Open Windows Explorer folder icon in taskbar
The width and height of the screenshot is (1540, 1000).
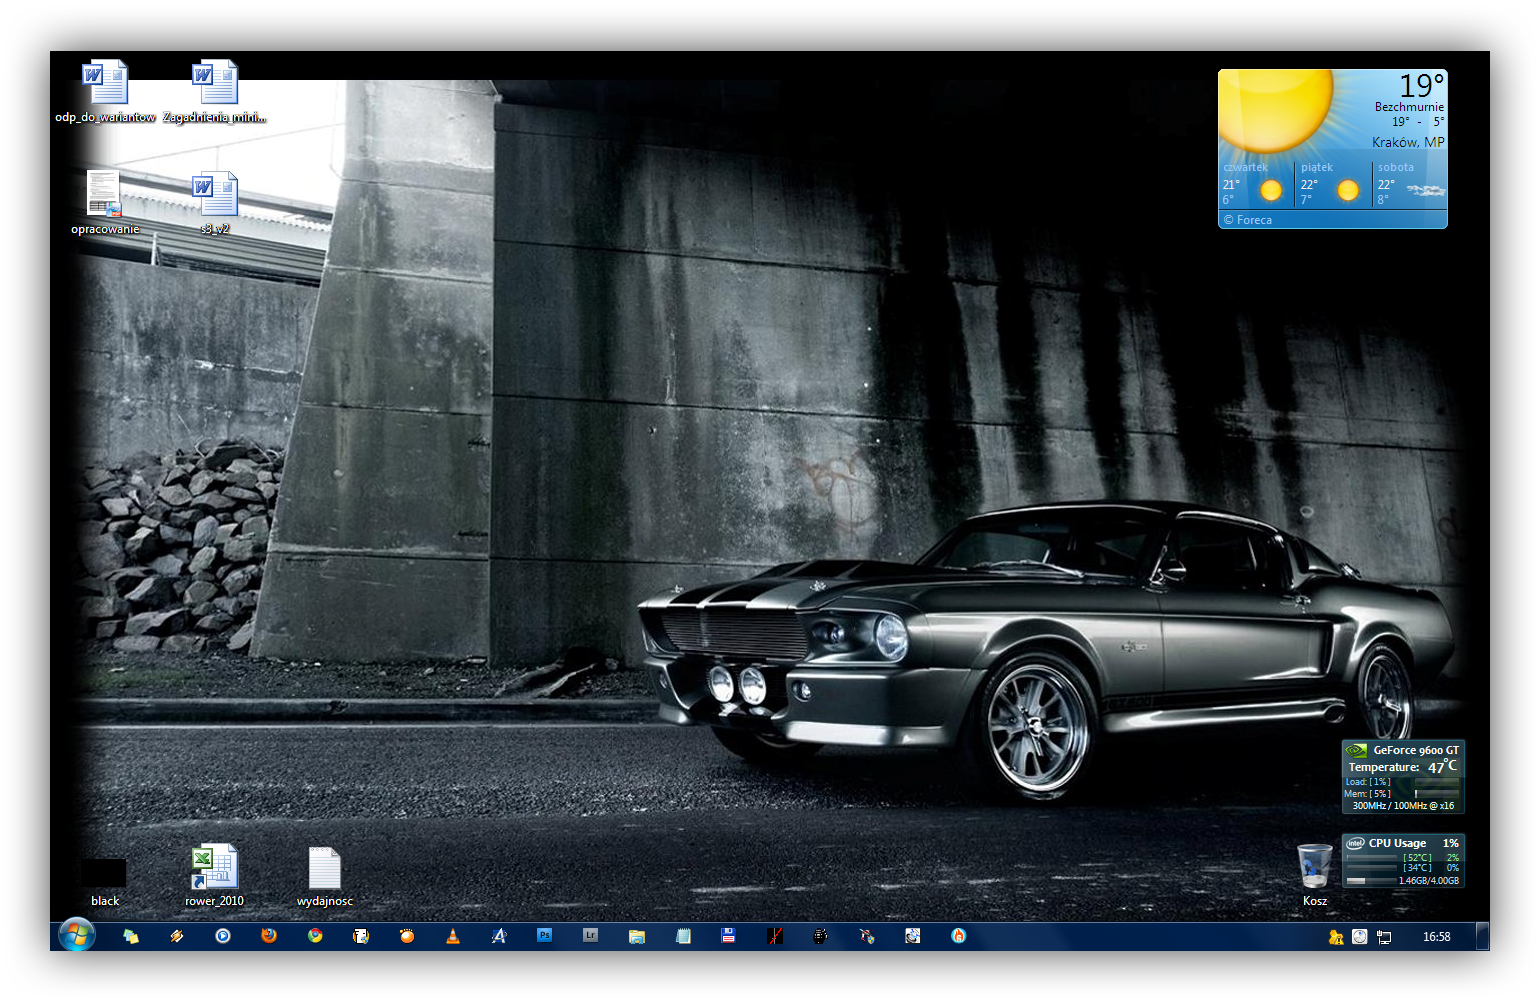point(637,936)
